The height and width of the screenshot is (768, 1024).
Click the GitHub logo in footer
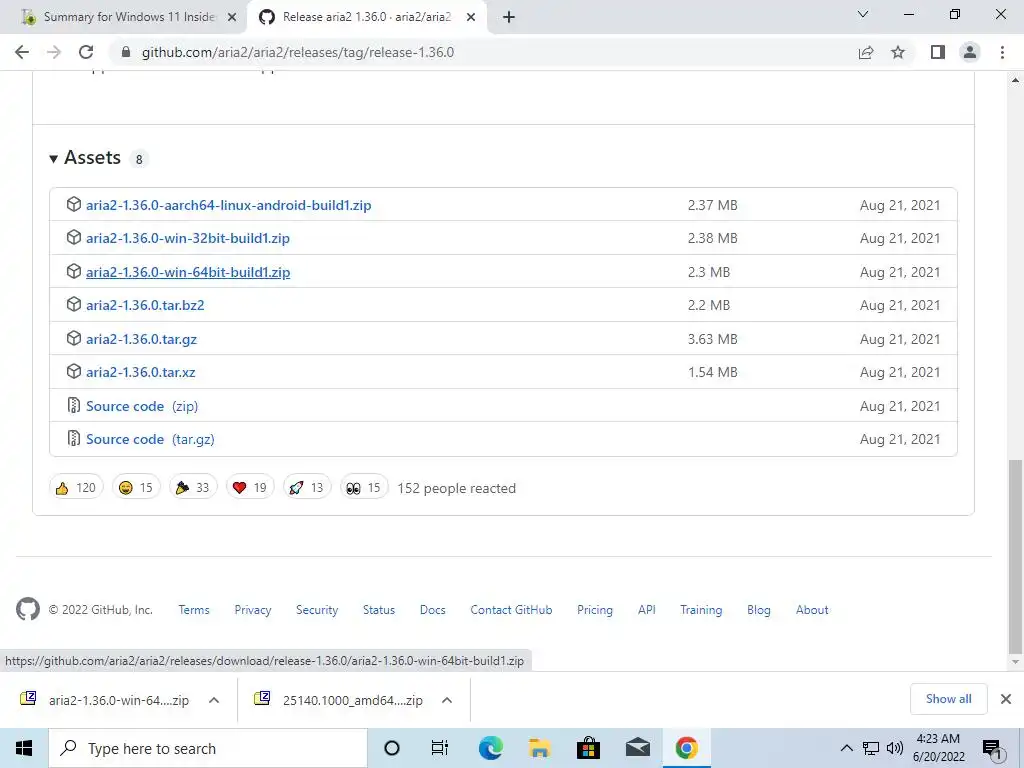[x=27, y=609]
